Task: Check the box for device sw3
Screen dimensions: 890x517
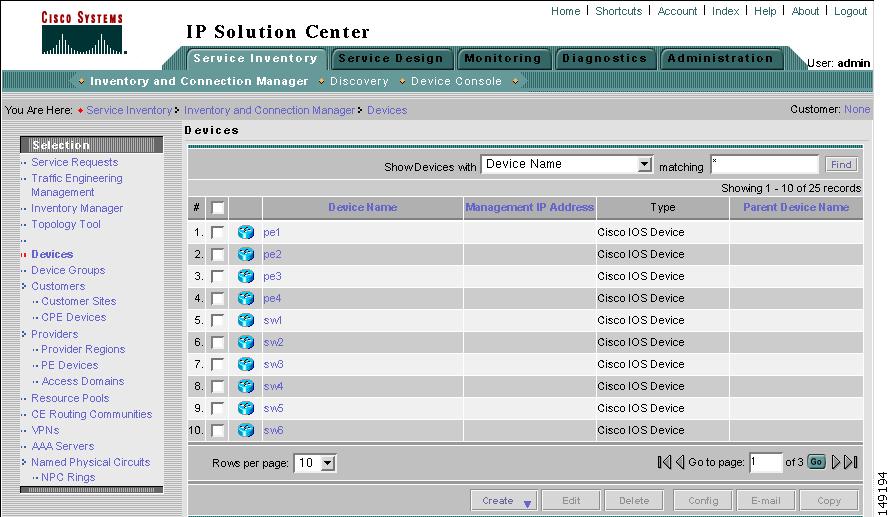Action: (217, 364)
